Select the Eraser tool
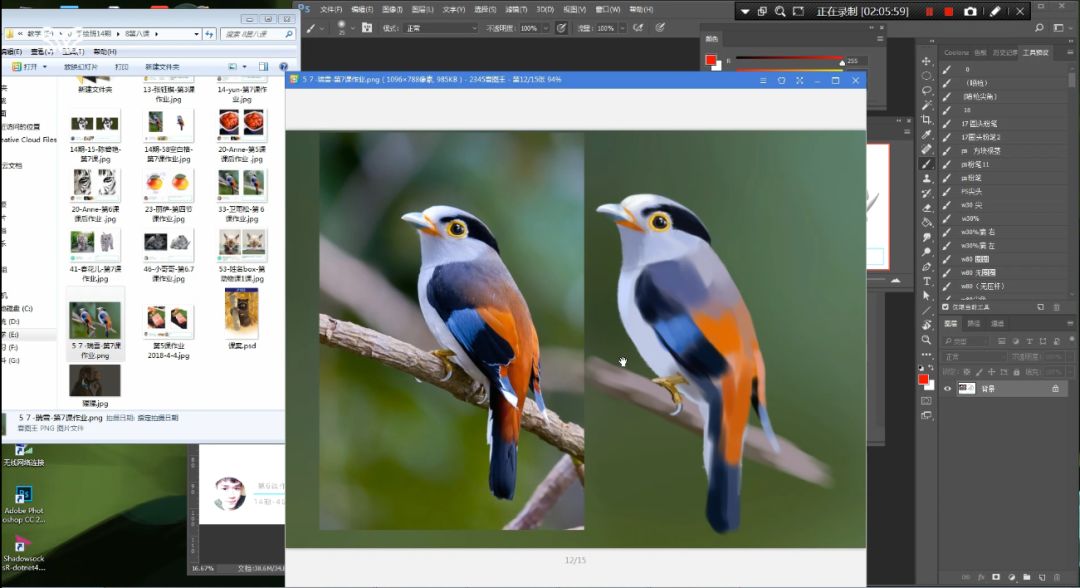 click(926, 207)
